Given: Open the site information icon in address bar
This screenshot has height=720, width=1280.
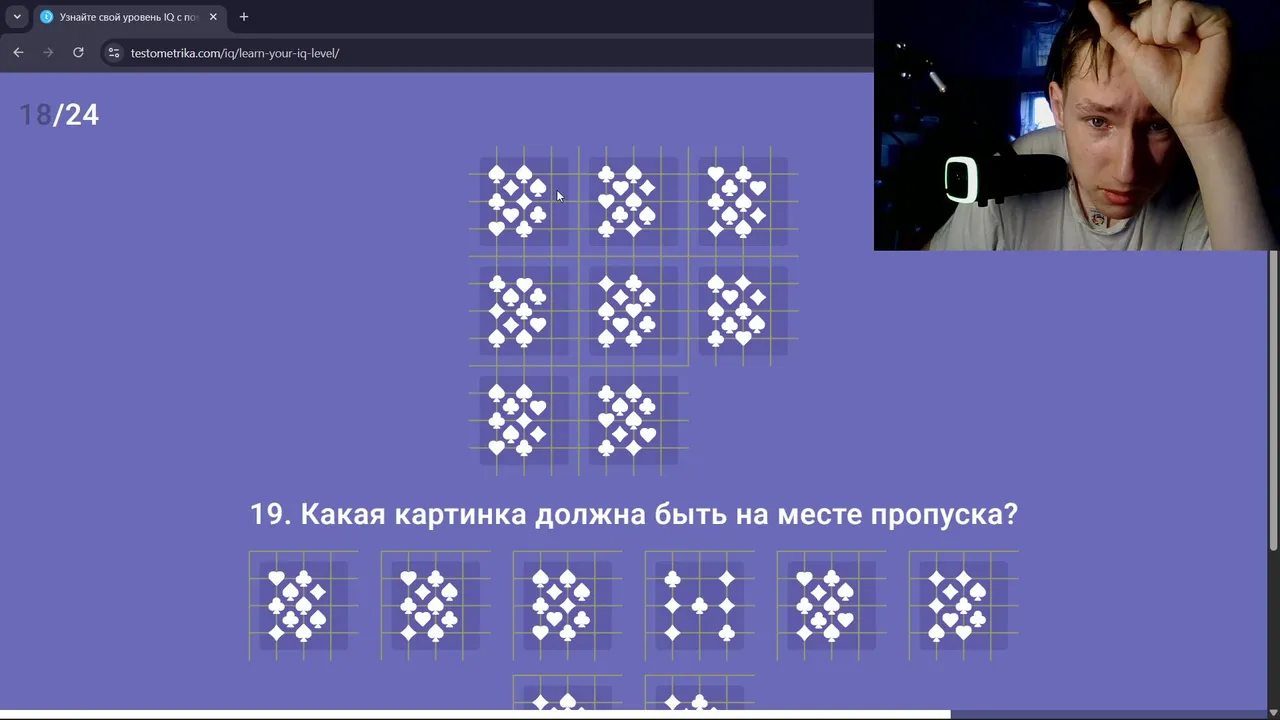Looking at the screenshot, I should [114, 53].
